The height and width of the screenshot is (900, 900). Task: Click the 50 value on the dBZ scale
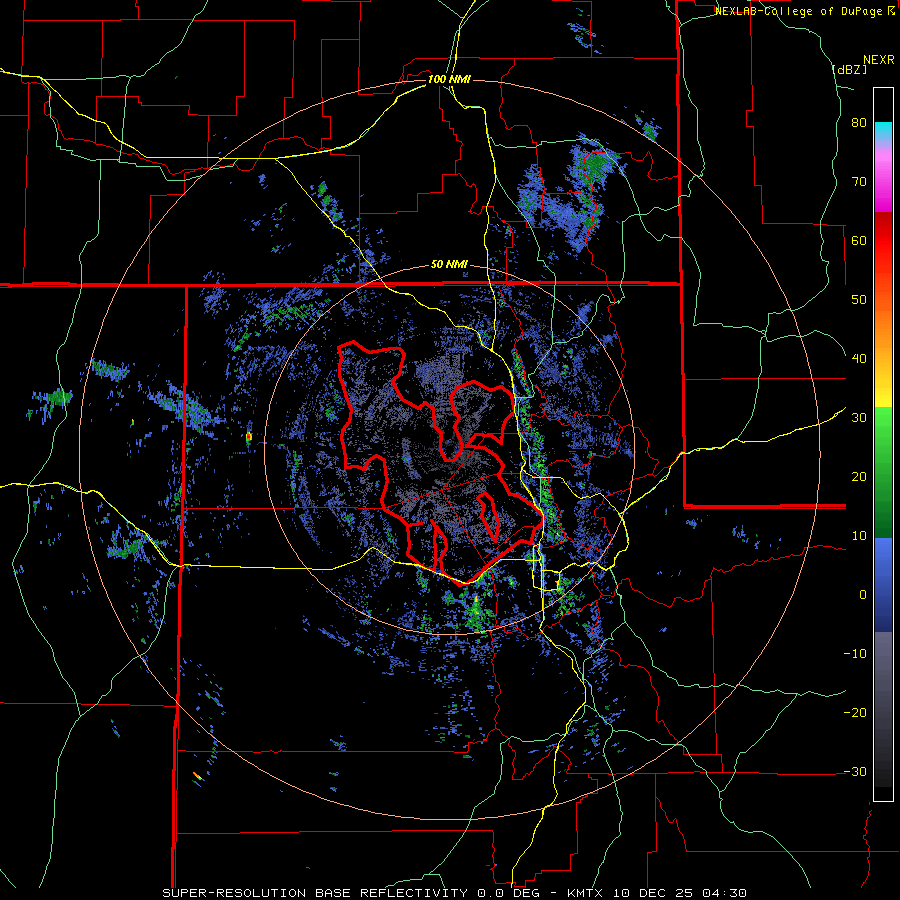click(x=859, y=300)
